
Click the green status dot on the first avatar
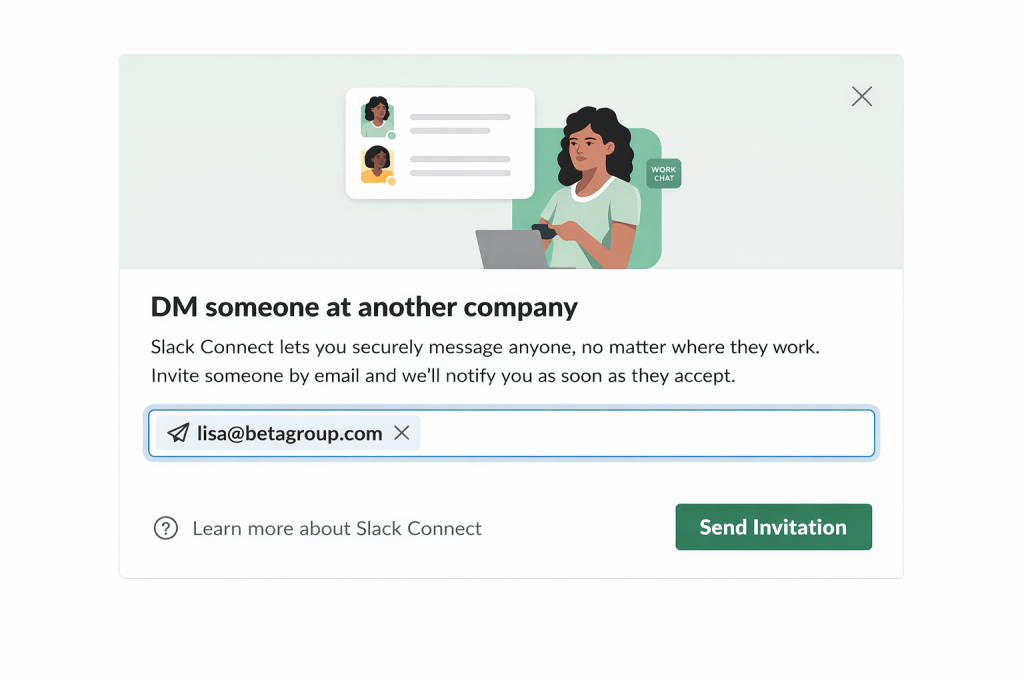392,135
